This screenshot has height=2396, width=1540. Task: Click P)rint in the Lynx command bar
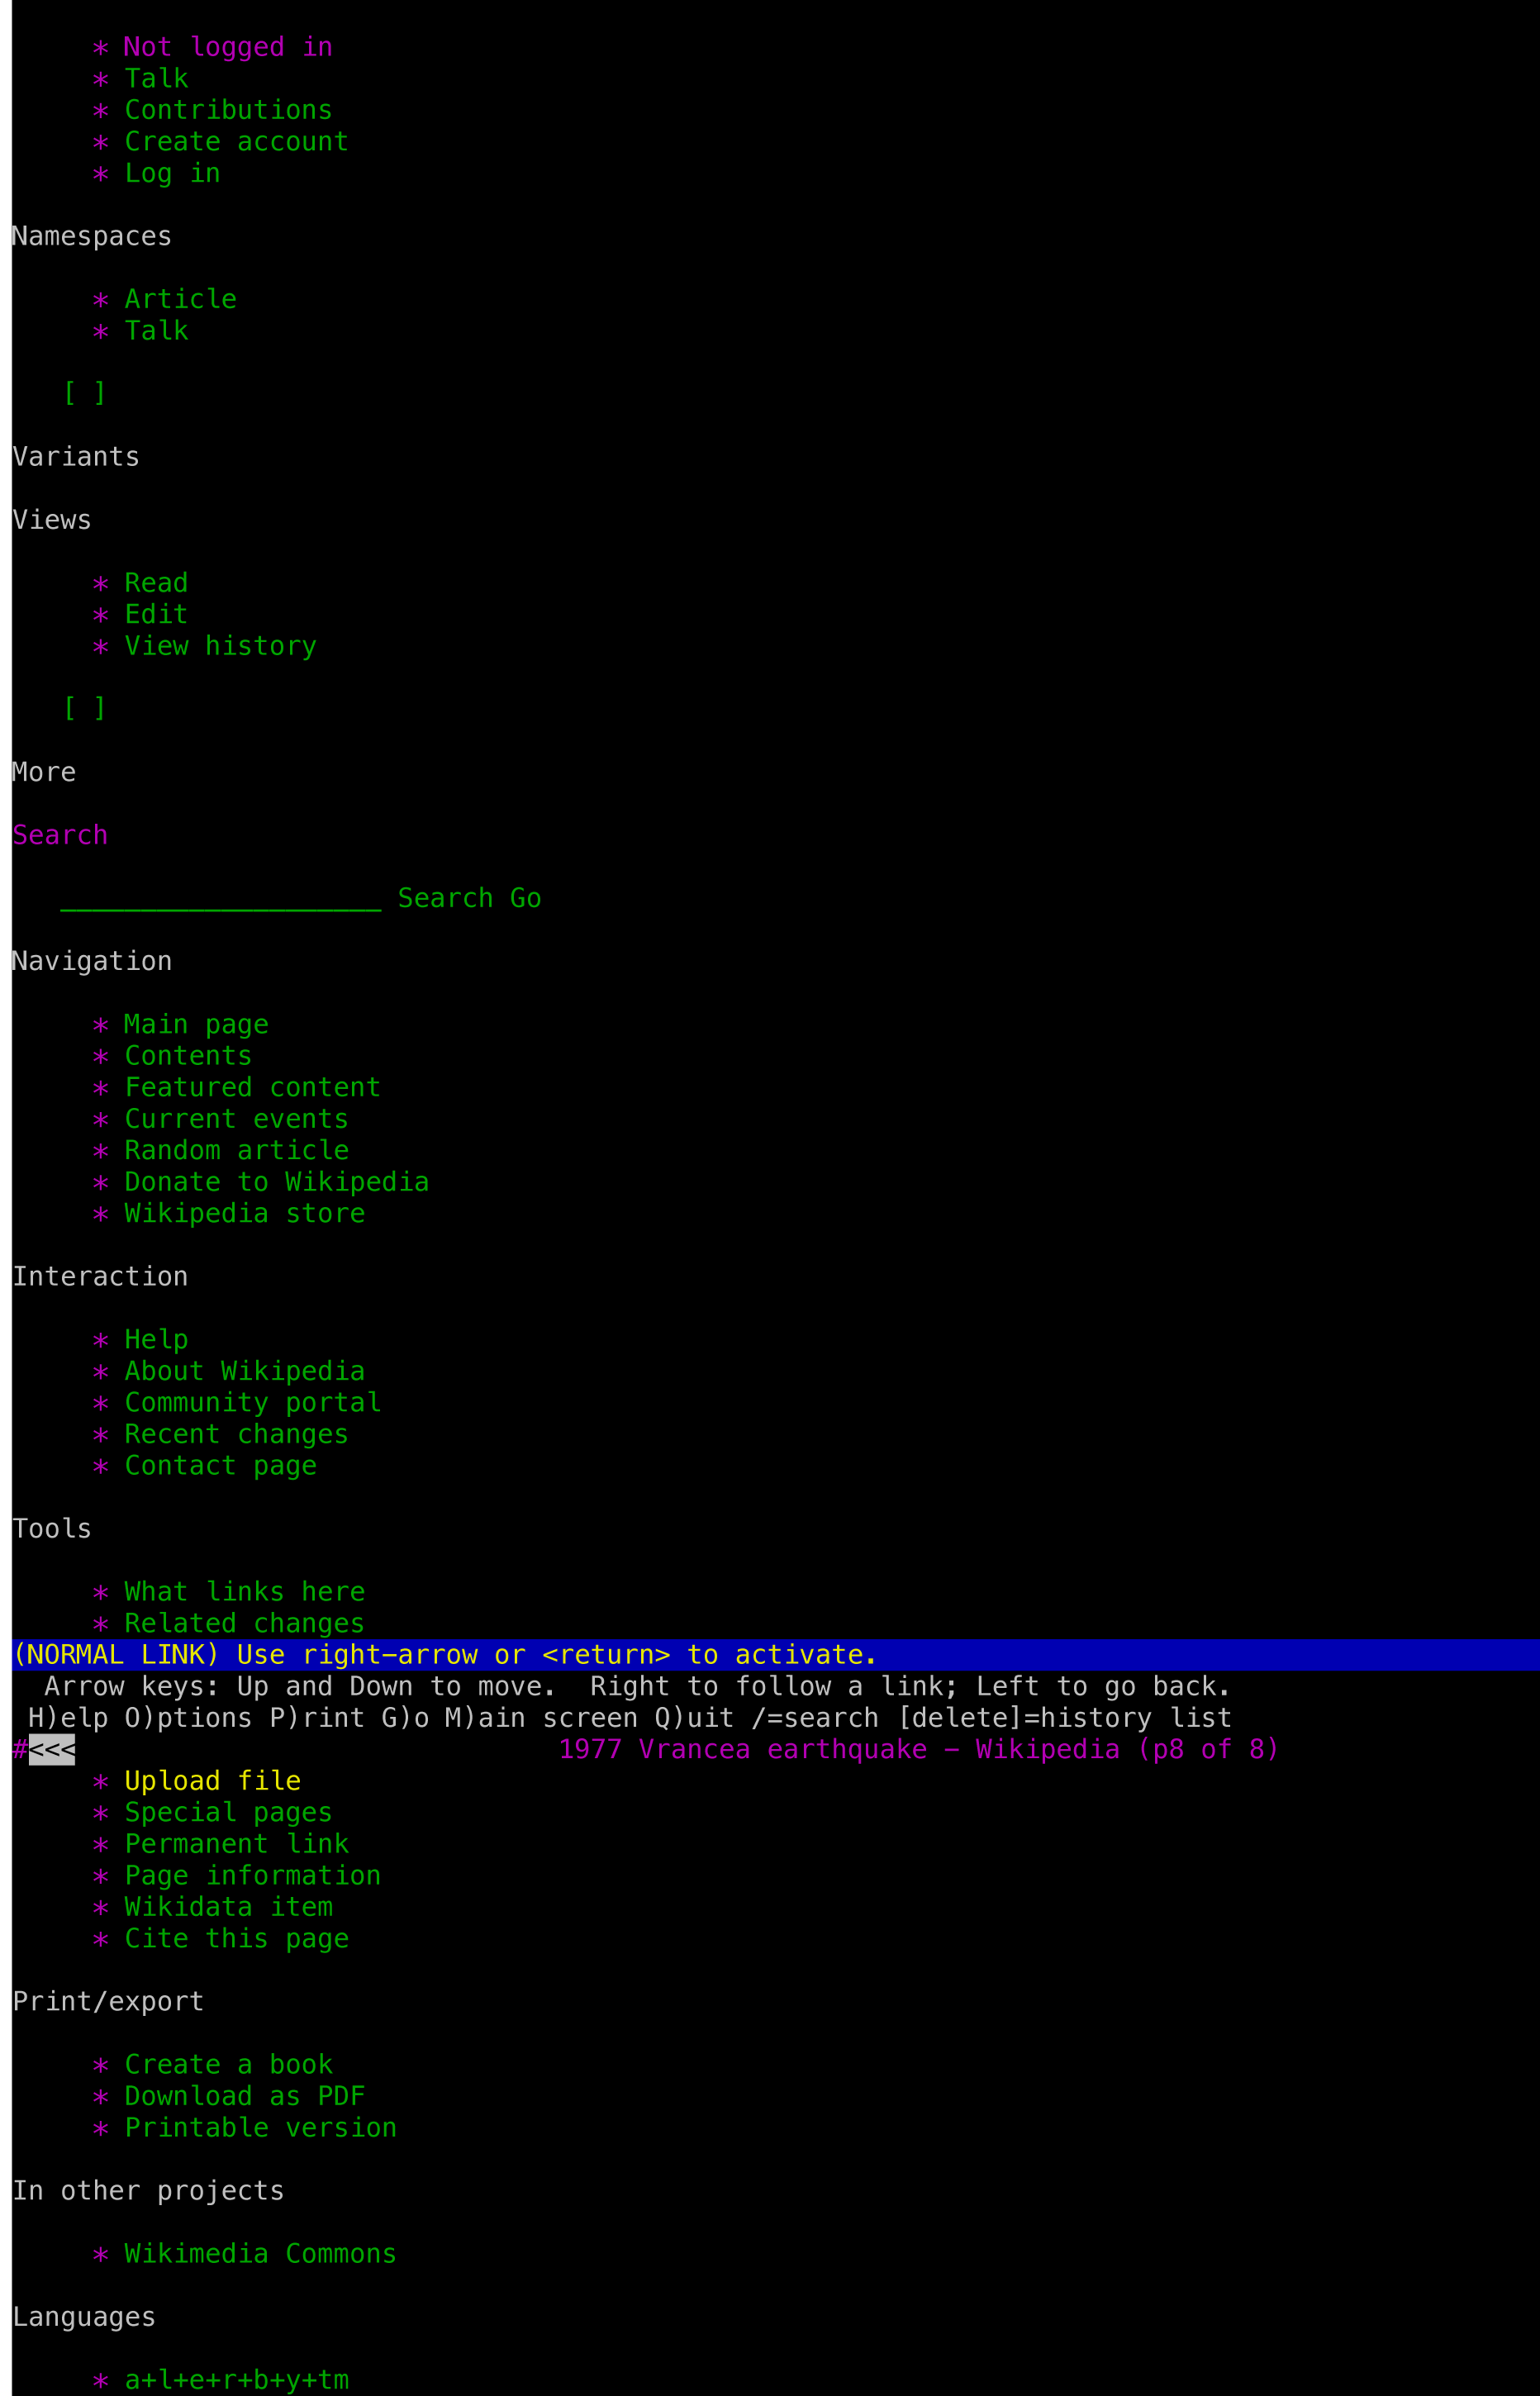click(317, 1718)
